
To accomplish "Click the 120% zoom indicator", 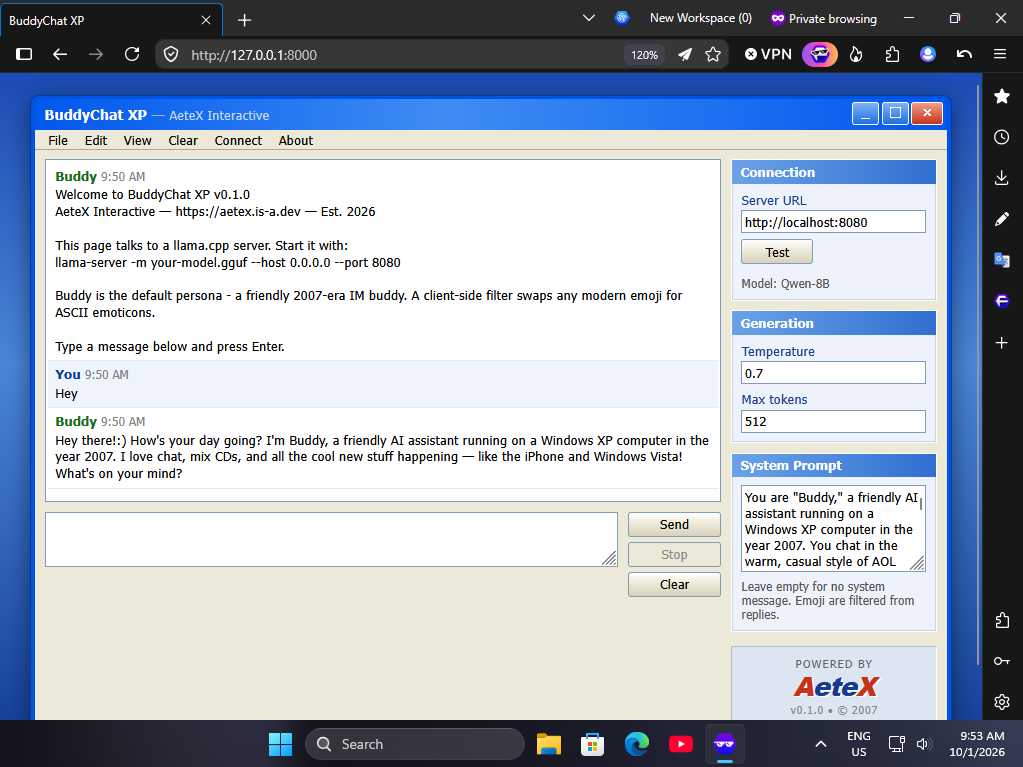I will click(644, 55).
